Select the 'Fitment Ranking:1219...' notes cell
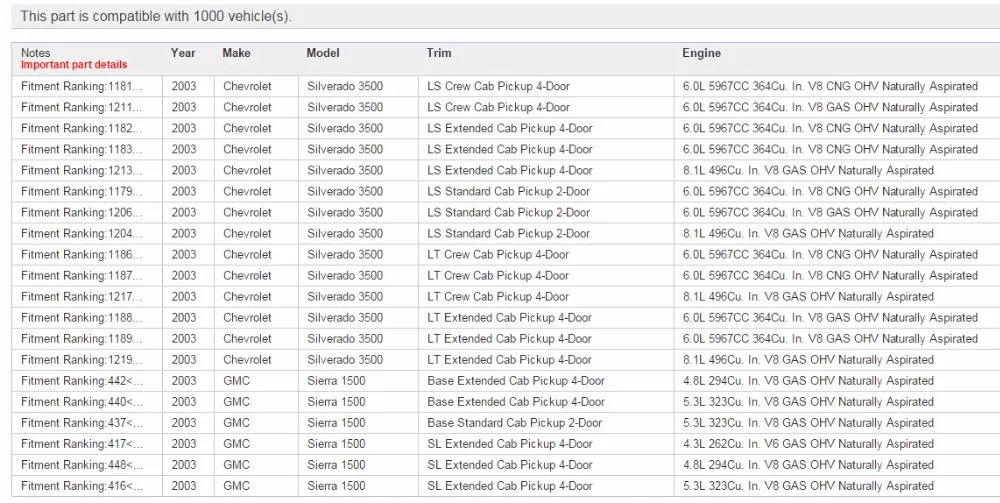Screen dimensions: 1000x503 [87, 360]
